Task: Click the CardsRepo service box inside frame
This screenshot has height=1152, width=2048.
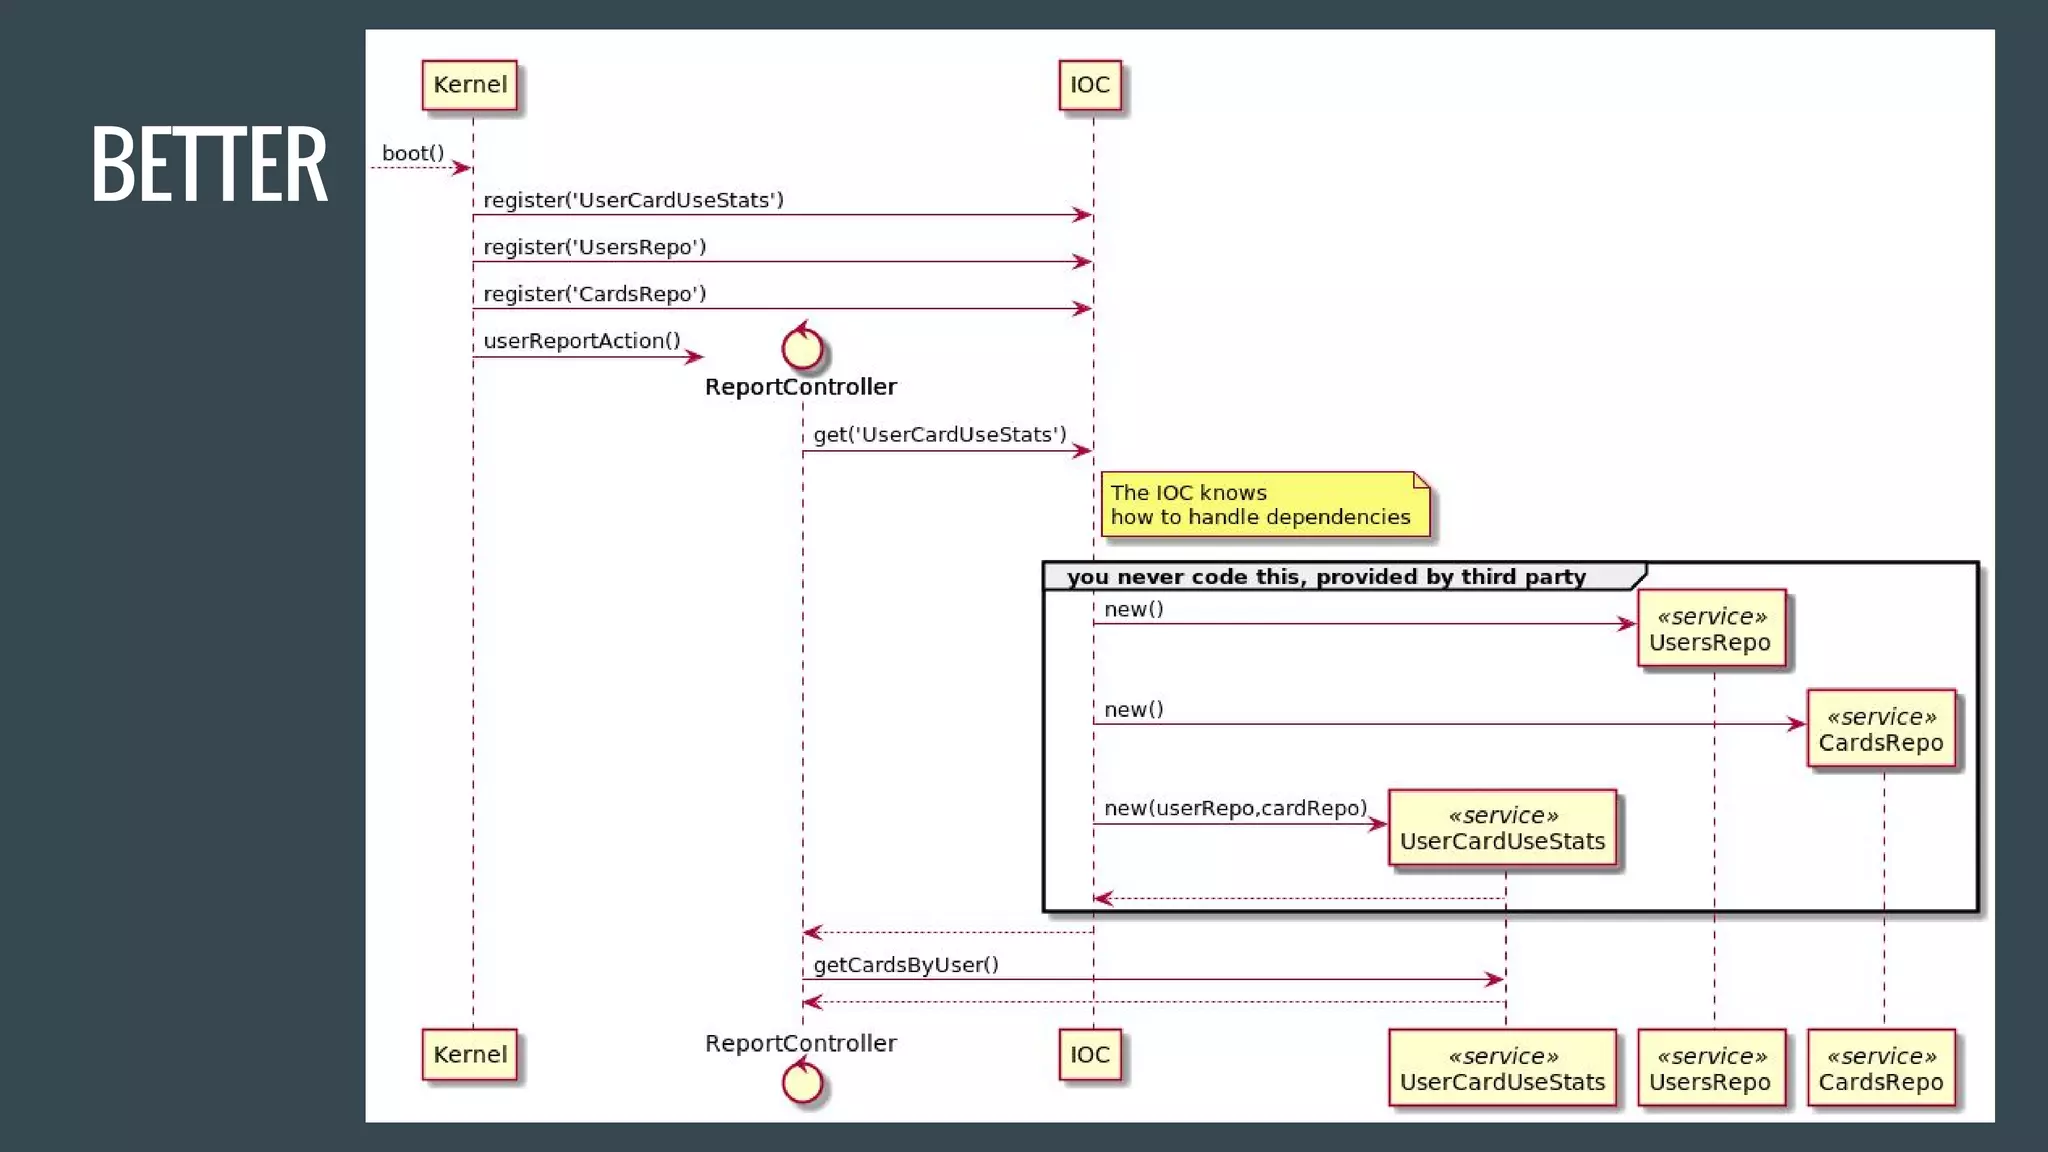Action: [1880, 729]
